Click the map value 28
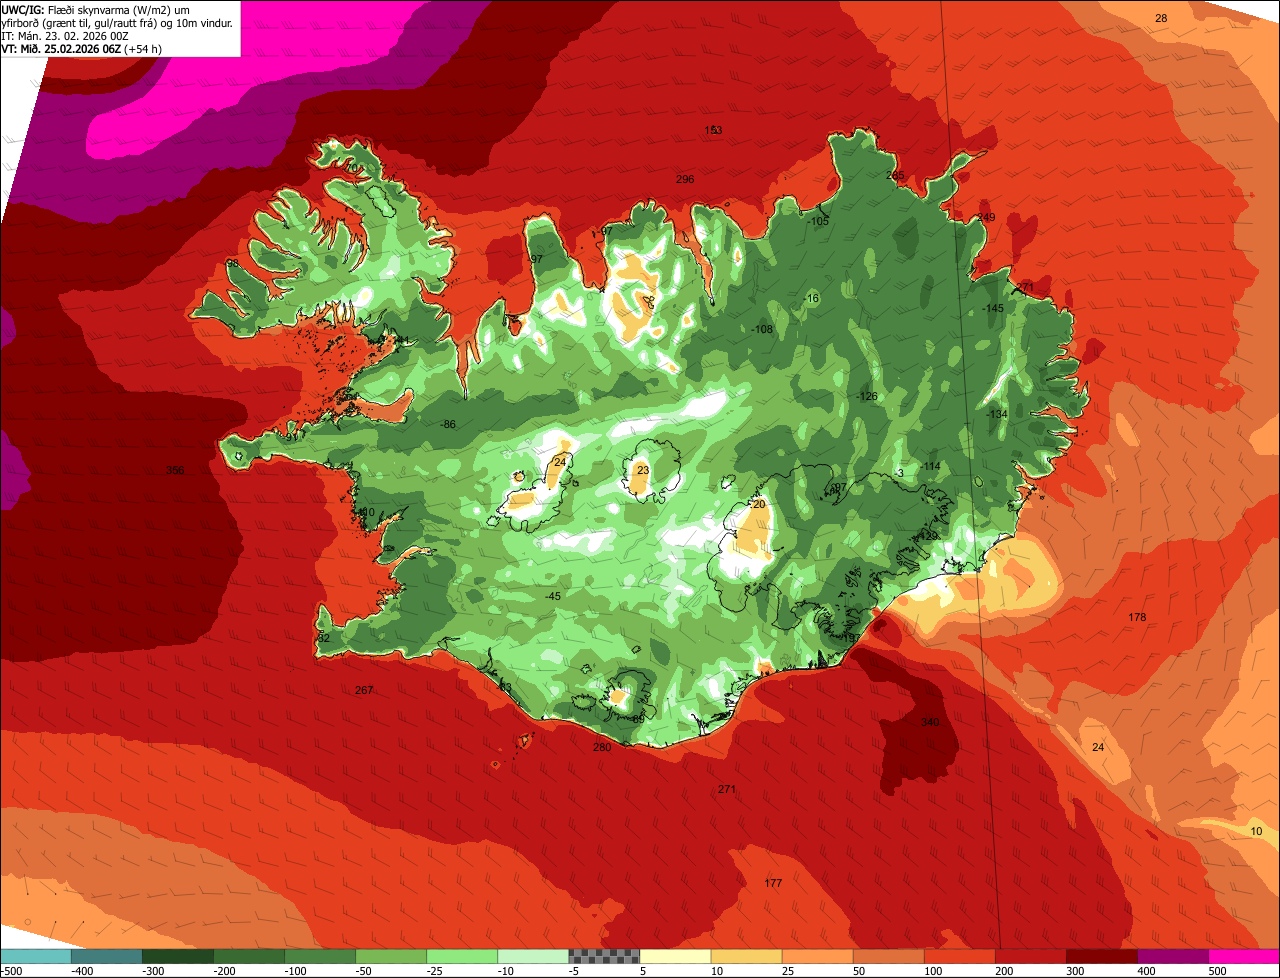The width and height of the screenshot is (1280, 978). tap(1161, 19)
